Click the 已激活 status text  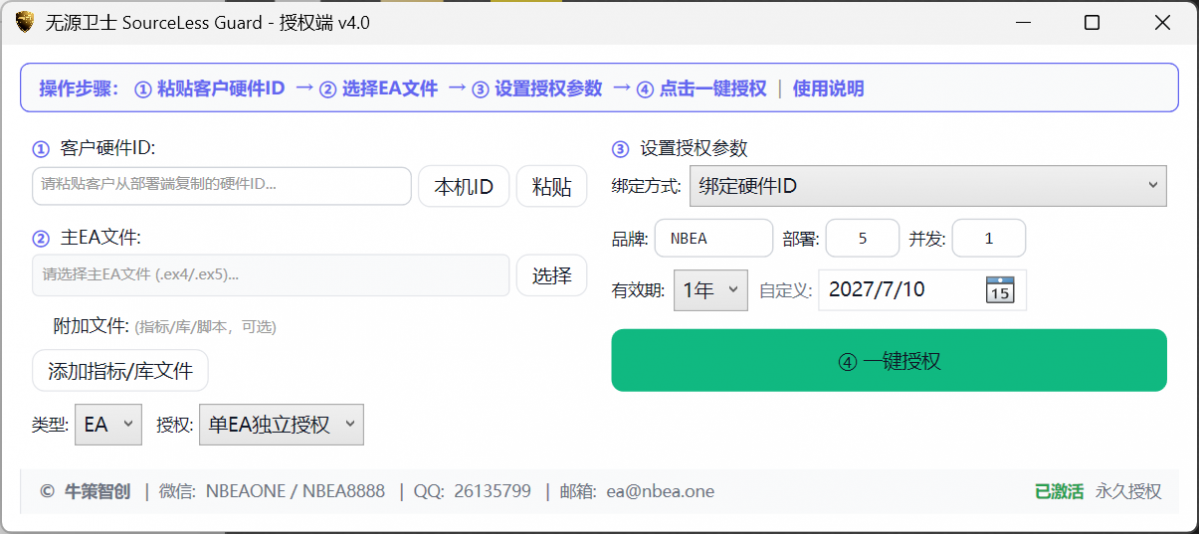(1059, 491)
